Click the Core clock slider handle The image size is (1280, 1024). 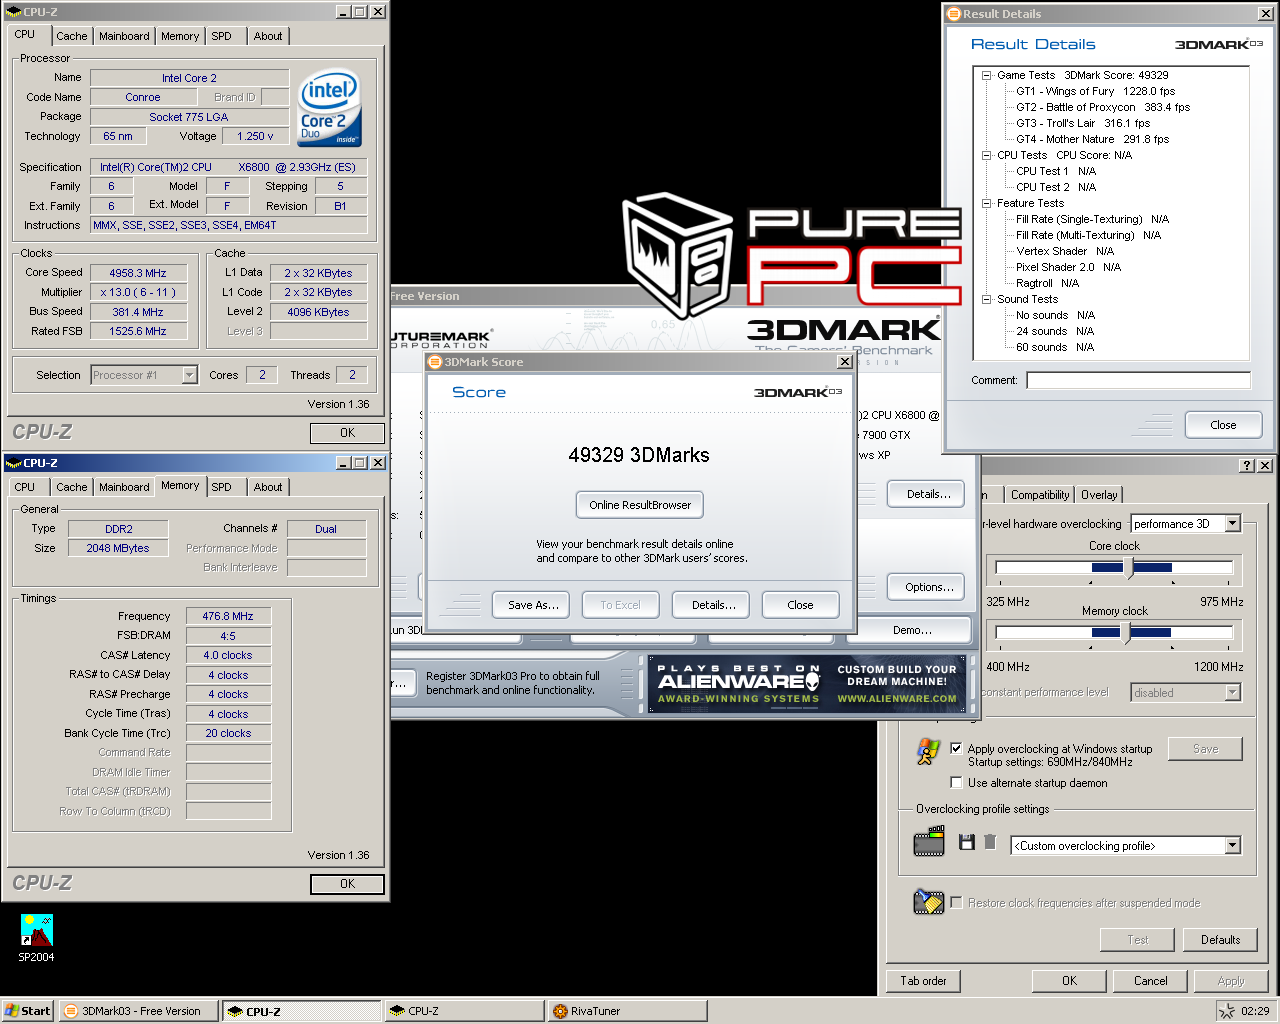tap(1128, 568)
